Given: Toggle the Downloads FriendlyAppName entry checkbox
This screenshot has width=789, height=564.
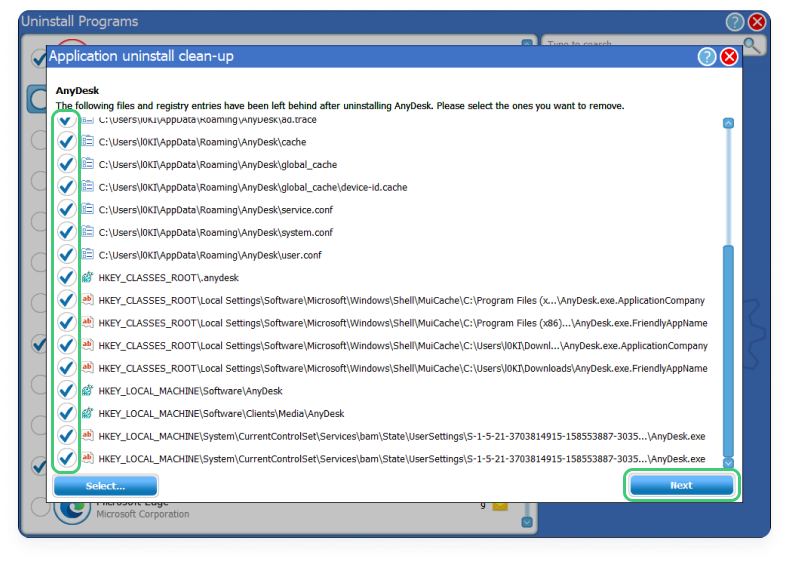Looking at the screenshot, I should point(66,368).
